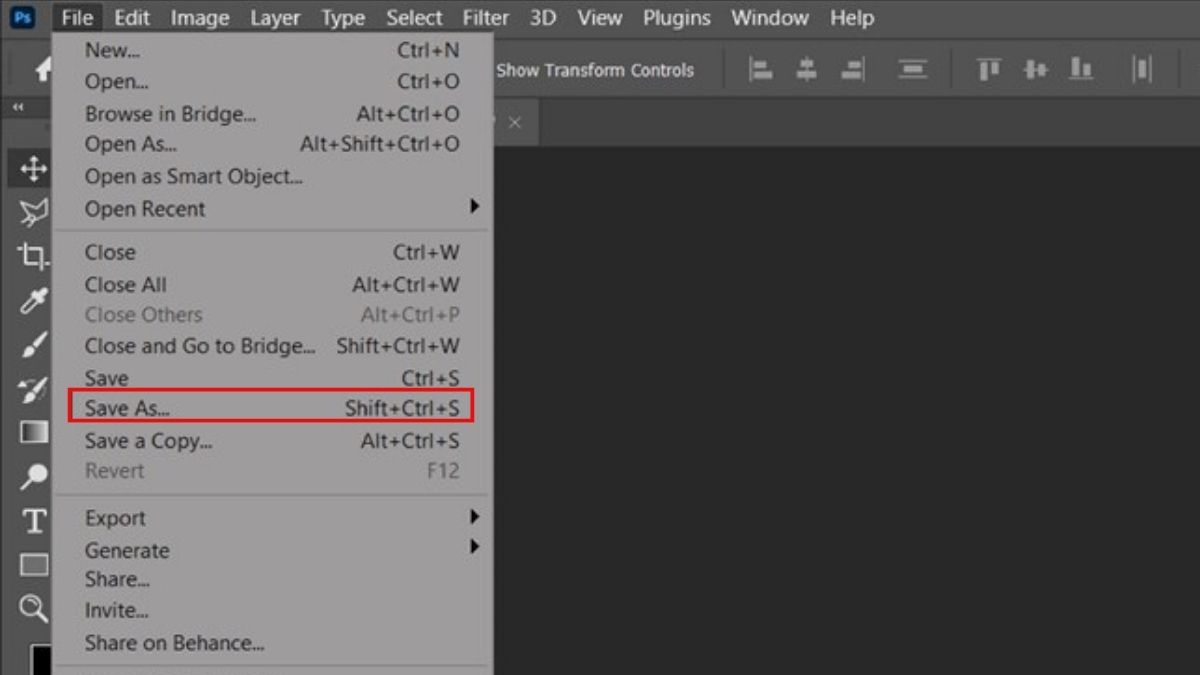Choose Close All menu entry
The height and width of the screenshot is (675, 1200).
point(270,285)
